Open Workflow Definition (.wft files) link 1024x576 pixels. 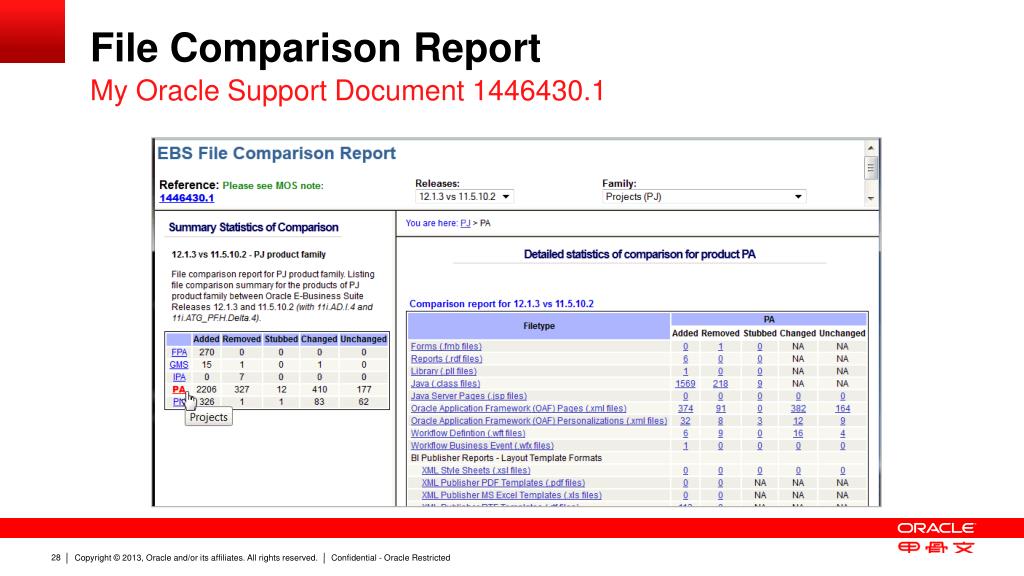click(x=468, y=433)
